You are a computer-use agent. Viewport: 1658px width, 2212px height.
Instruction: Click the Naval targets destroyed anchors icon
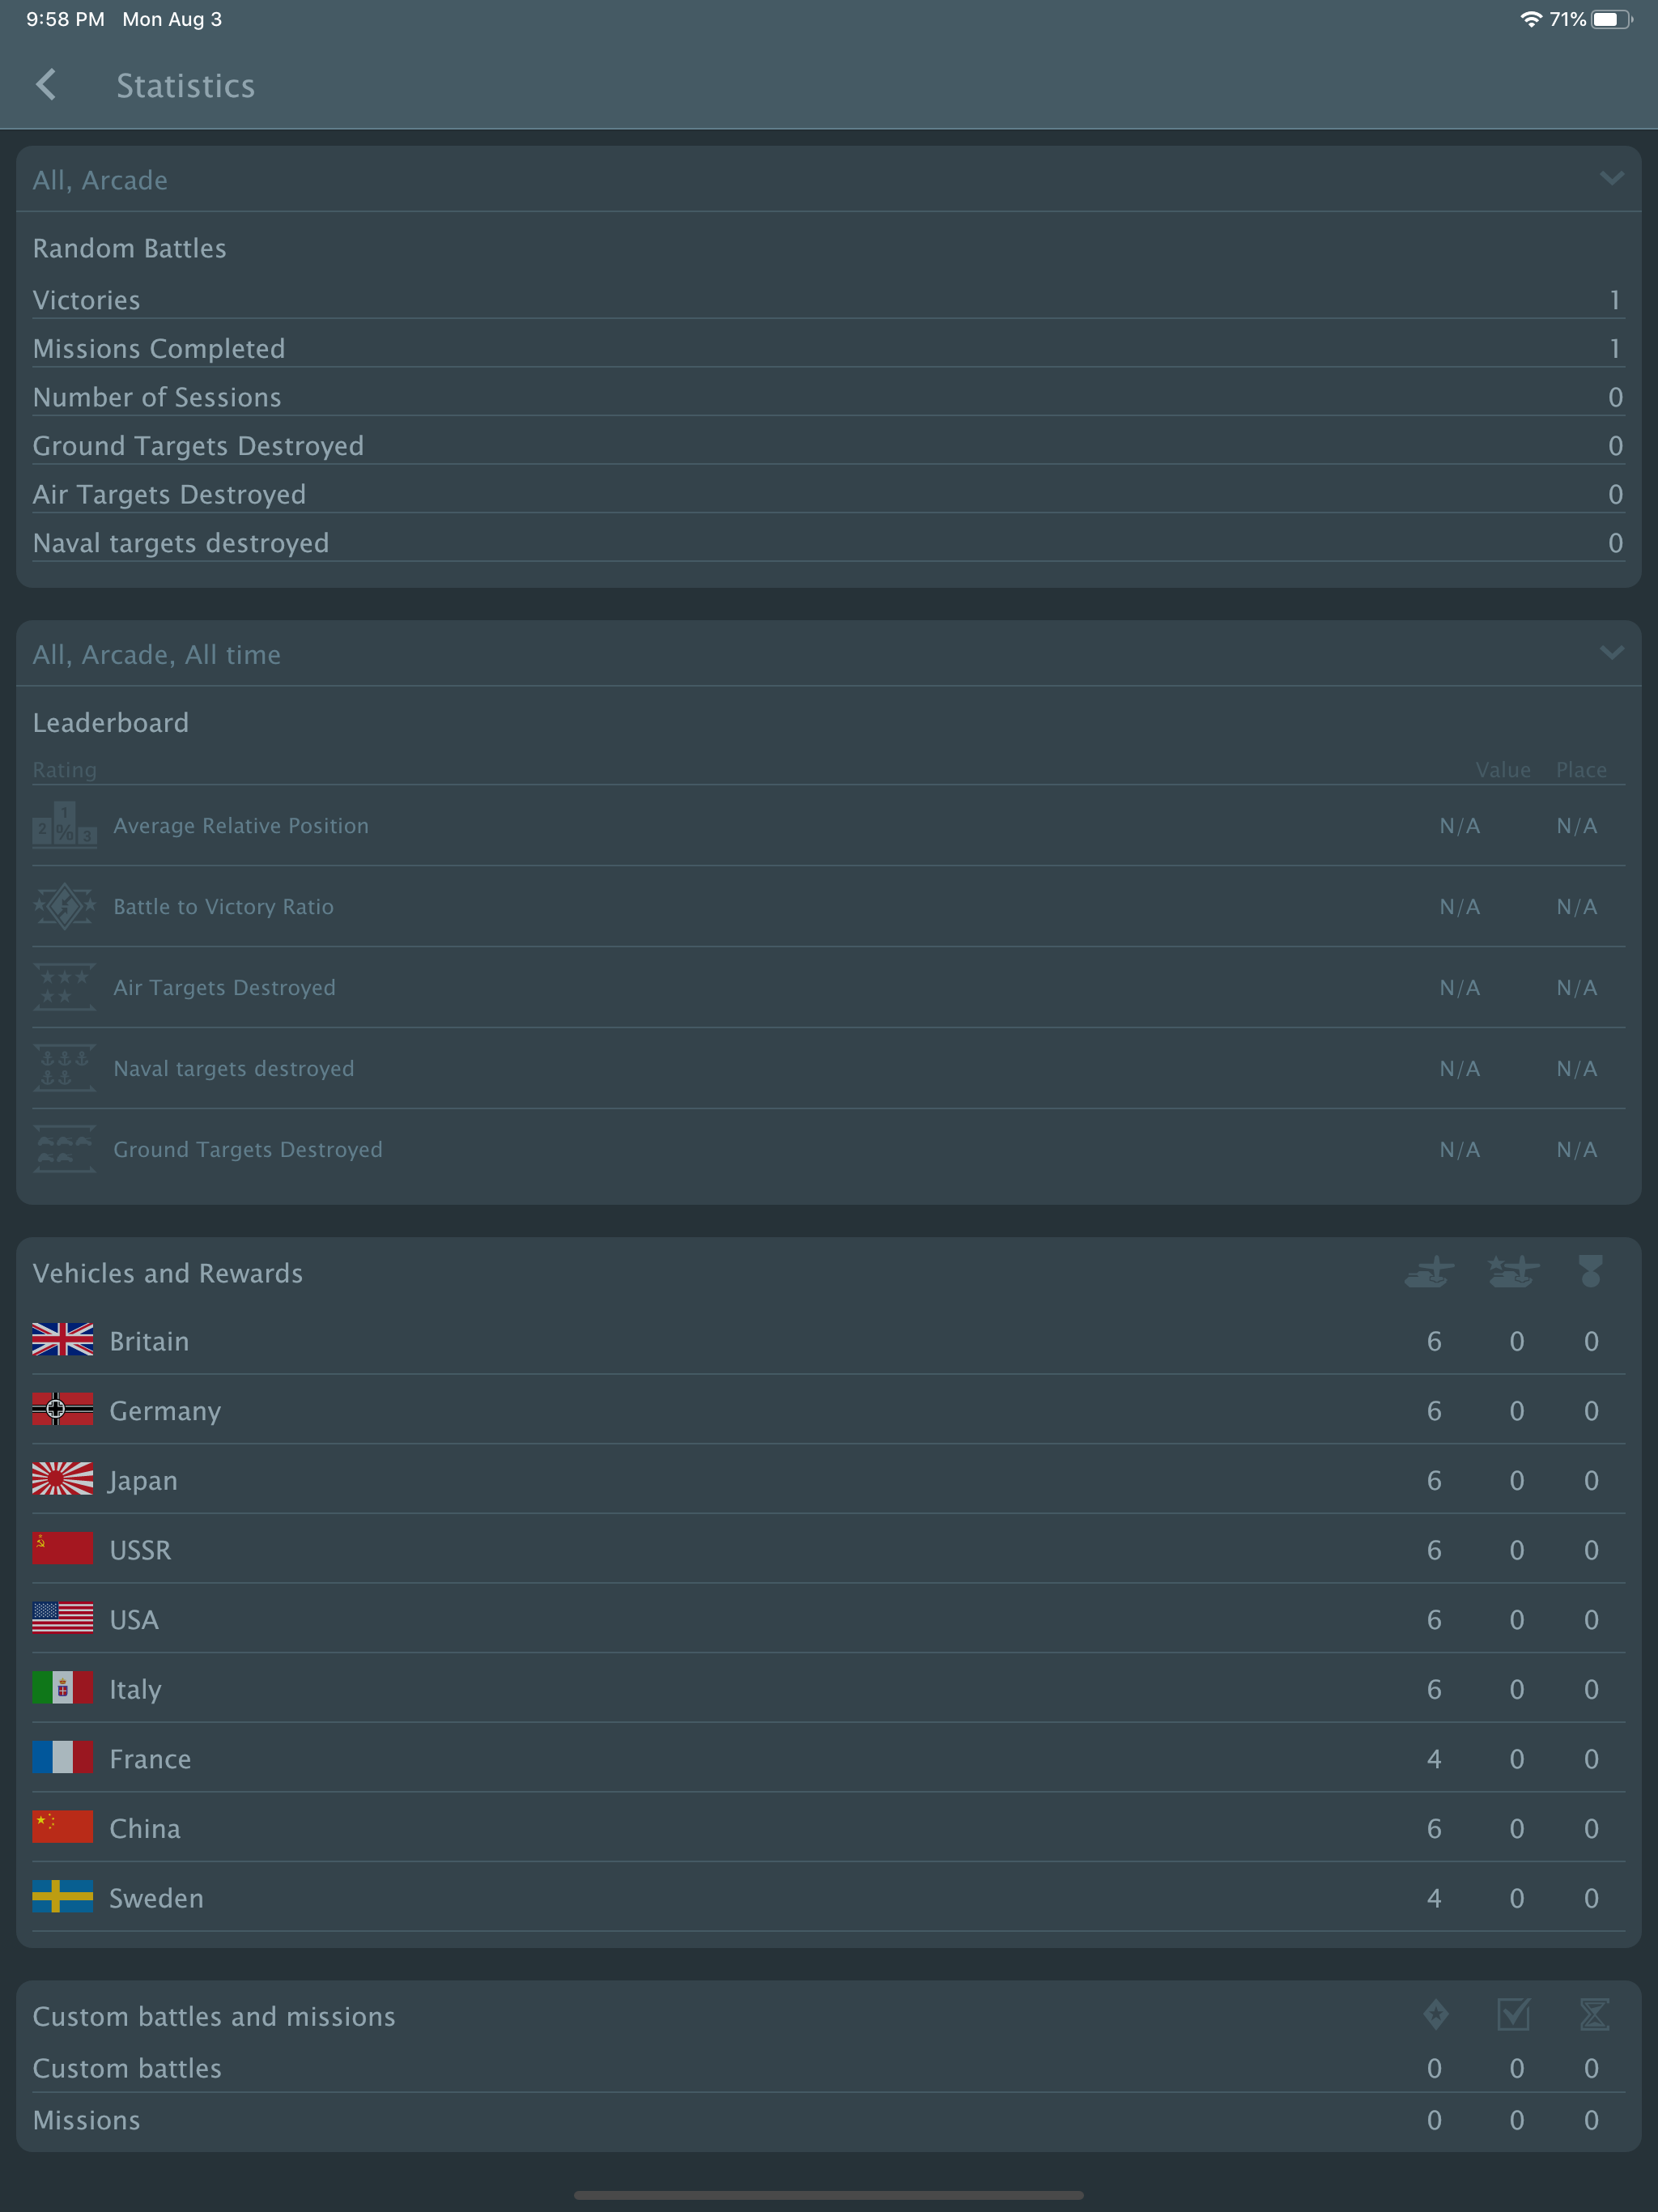point(64,1067)
